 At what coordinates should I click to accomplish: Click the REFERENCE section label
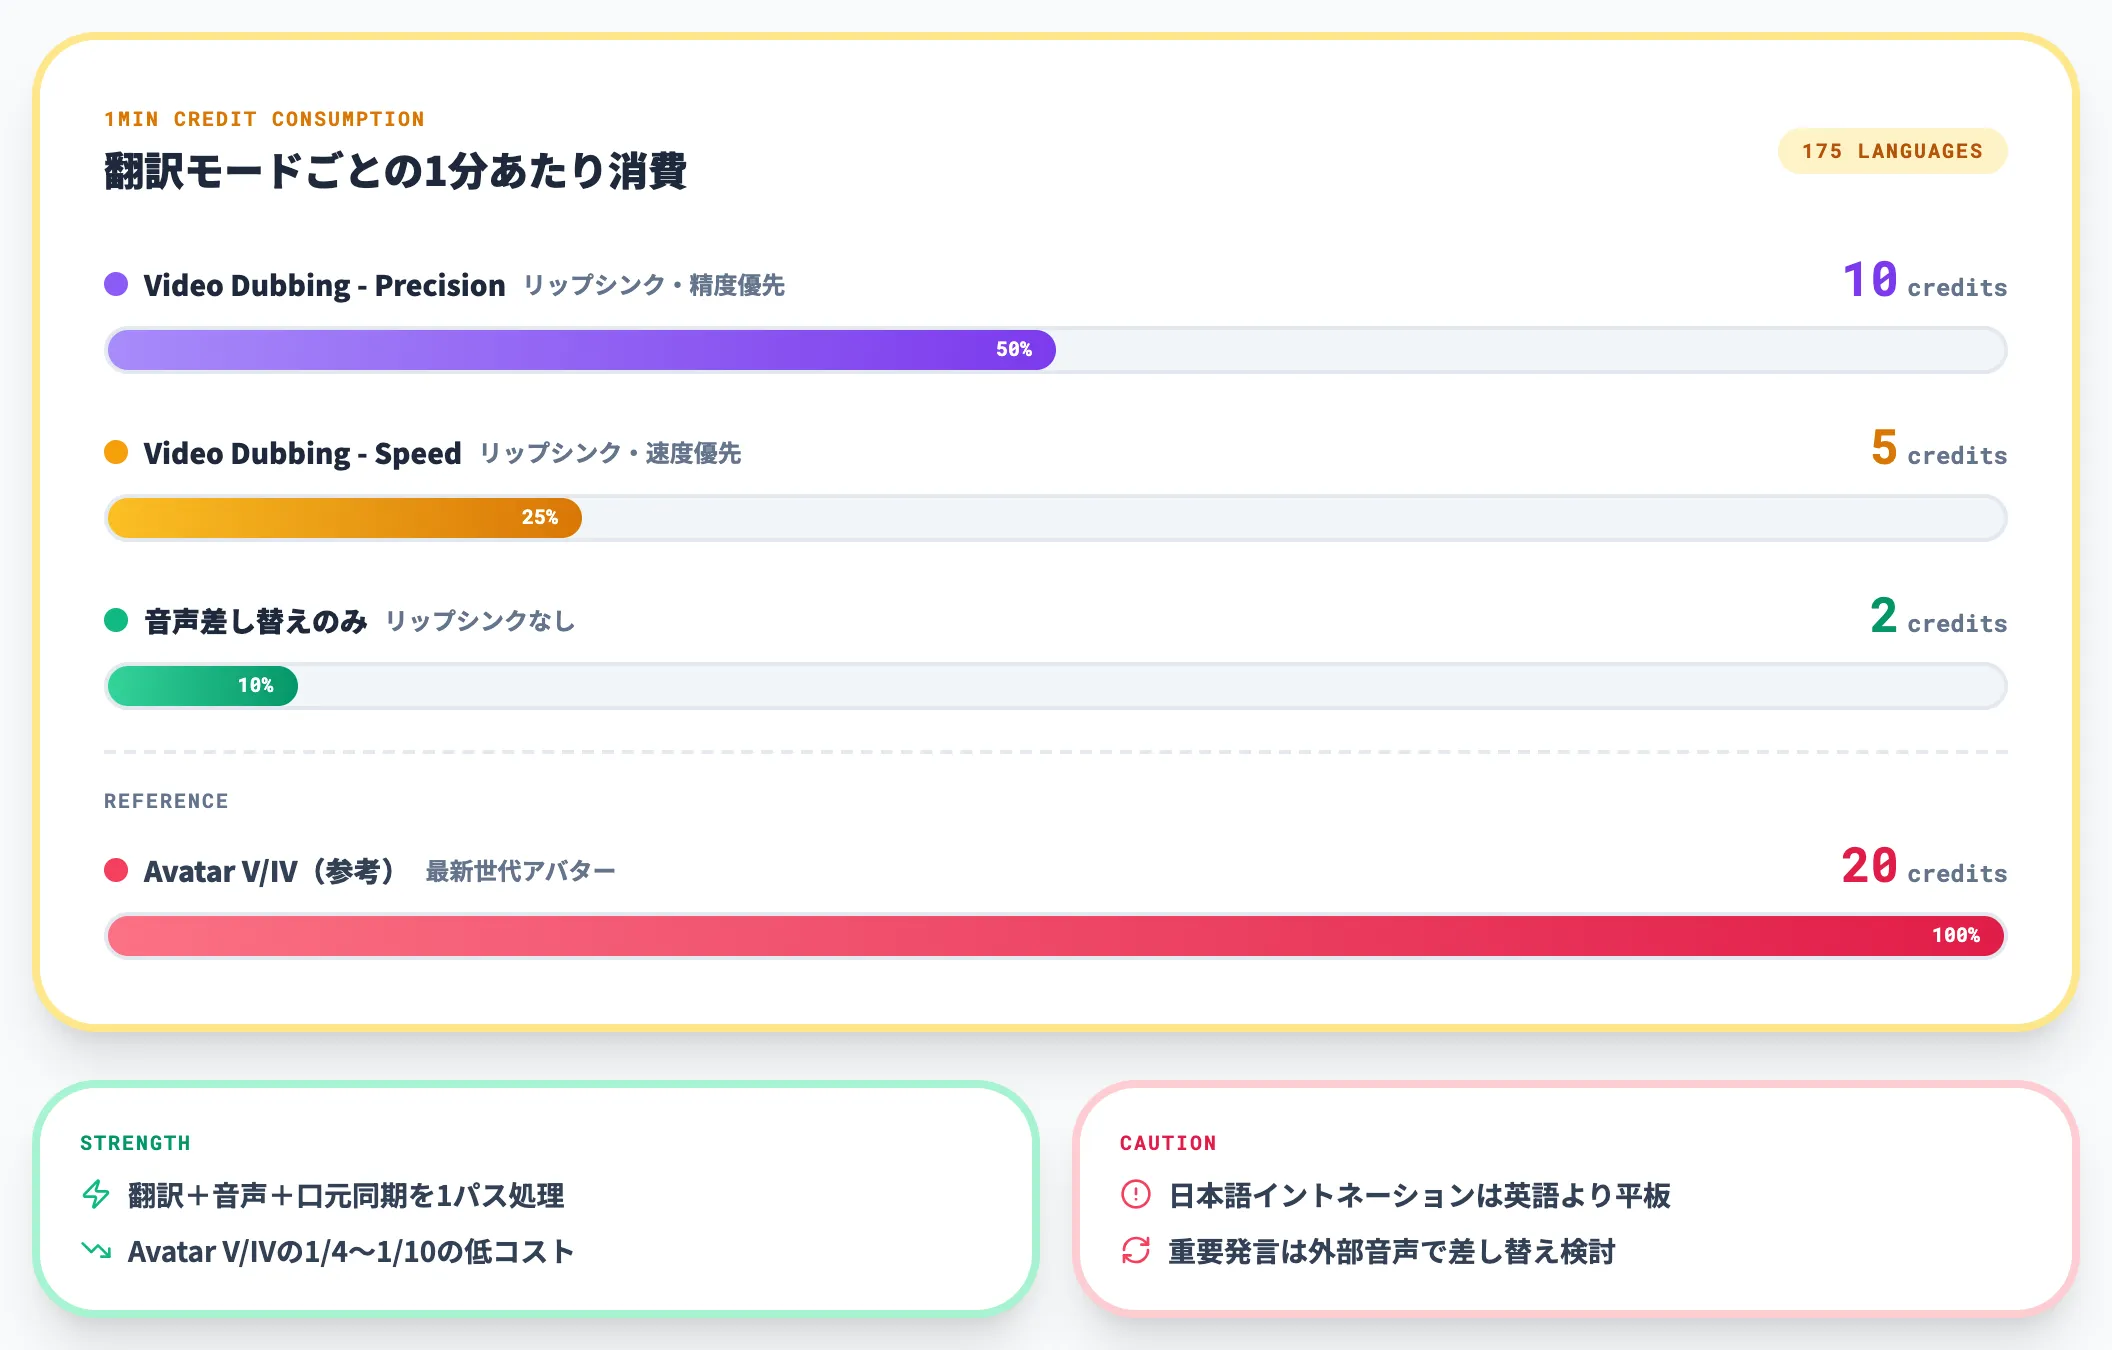coord(166,801)
